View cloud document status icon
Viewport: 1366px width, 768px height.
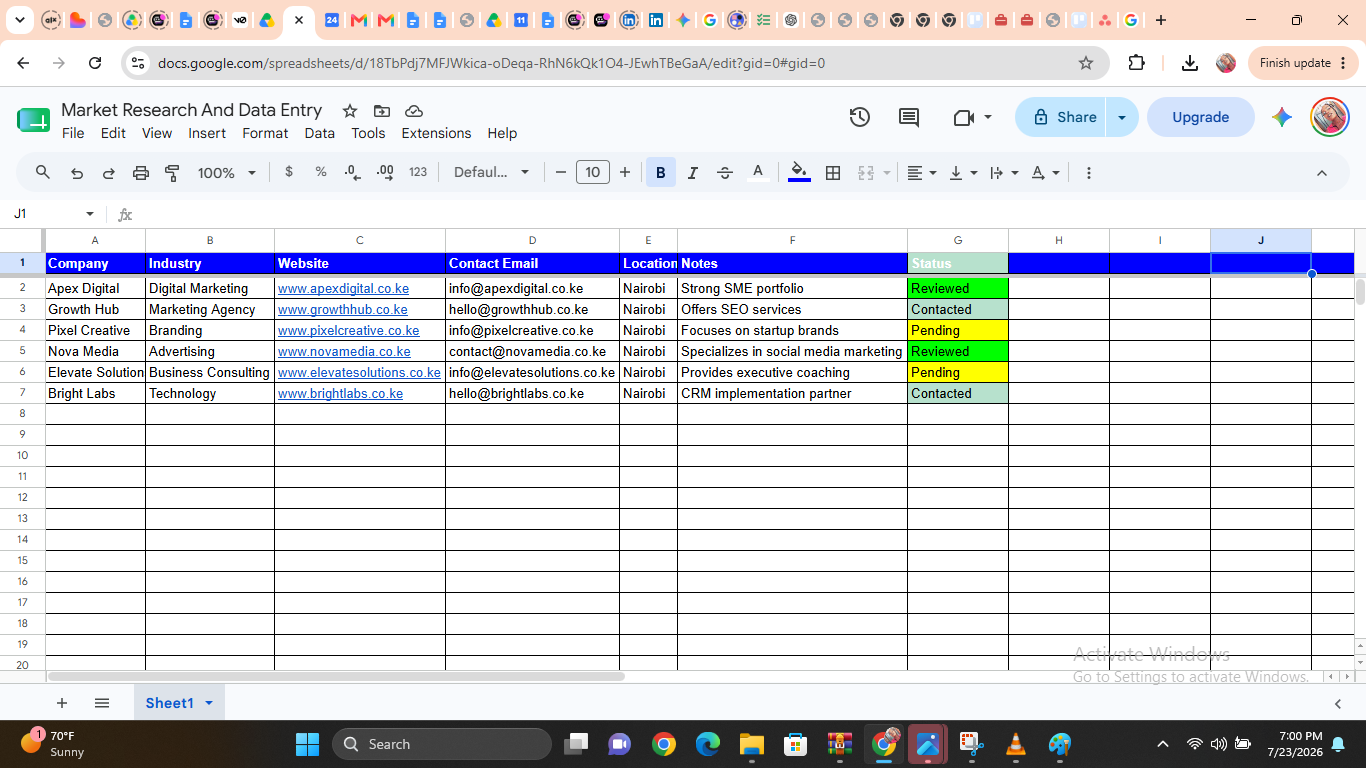point(414,111)
